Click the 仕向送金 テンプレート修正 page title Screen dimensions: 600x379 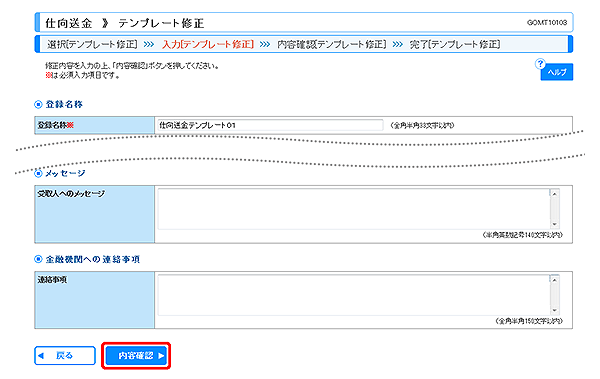125,23
